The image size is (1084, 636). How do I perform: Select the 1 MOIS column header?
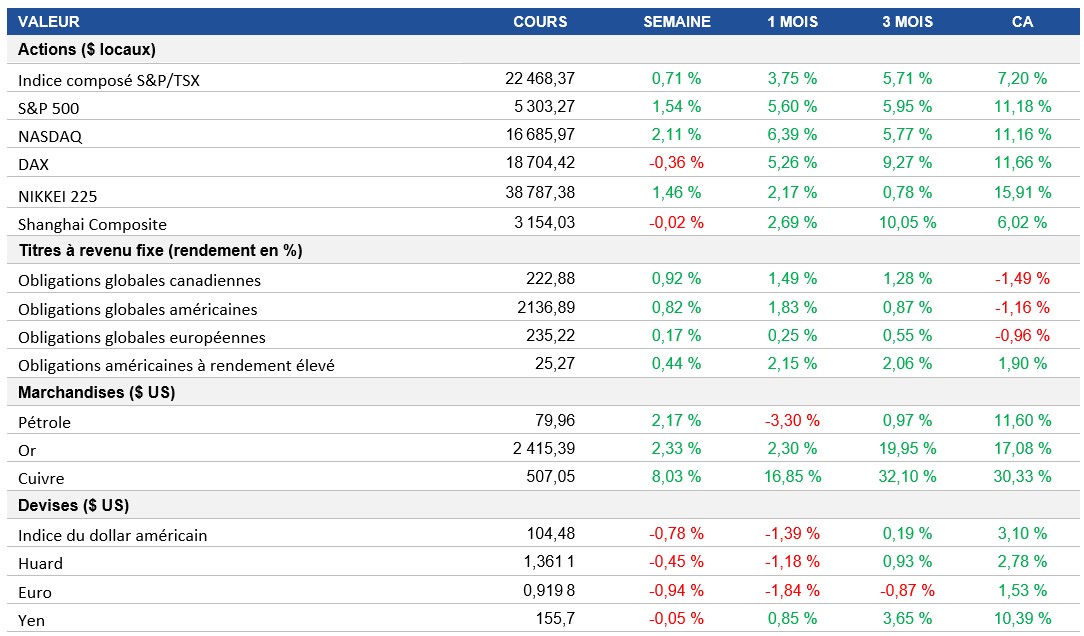click(x=792, y=21)
